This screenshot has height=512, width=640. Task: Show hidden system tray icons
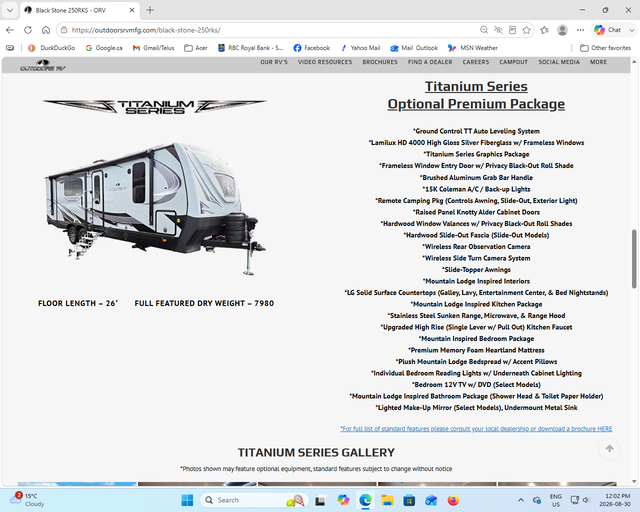521,500
